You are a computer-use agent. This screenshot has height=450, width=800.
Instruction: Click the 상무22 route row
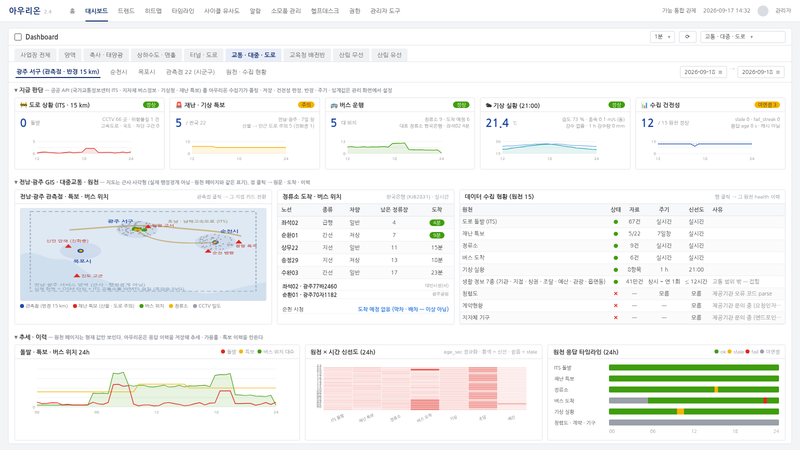coord(365,247)
